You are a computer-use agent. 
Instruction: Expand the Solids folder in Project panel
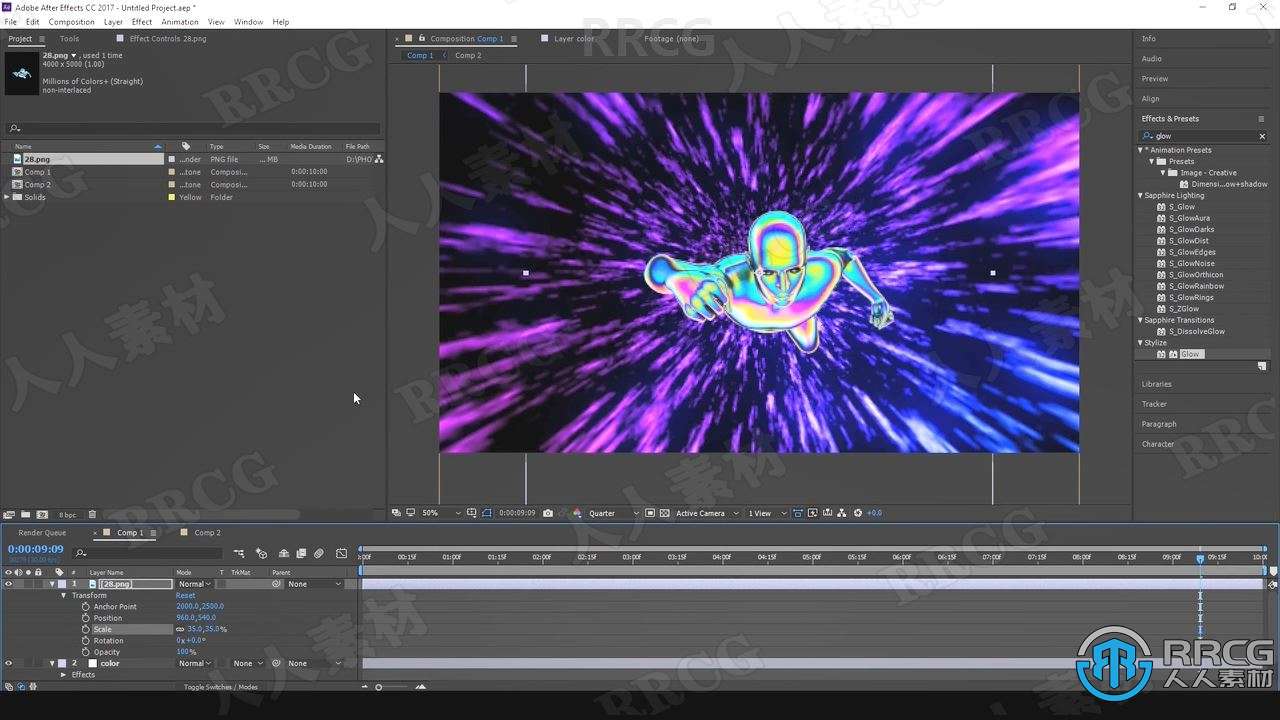point(7,197)
